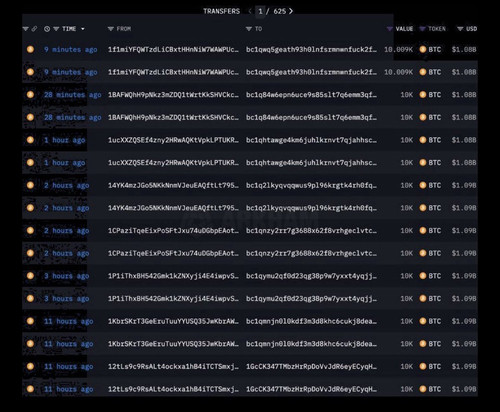Click 10.009K value in upper 9-minutes row

[x=399, y=50]
